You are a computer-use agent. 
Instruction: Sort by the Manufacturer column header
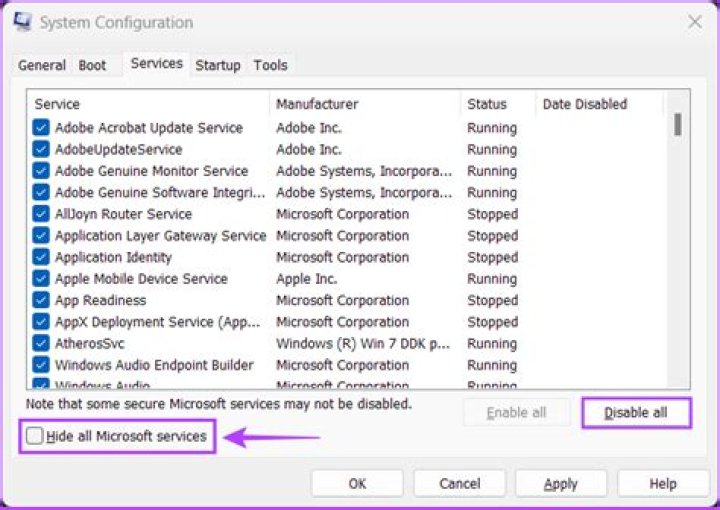366,104
